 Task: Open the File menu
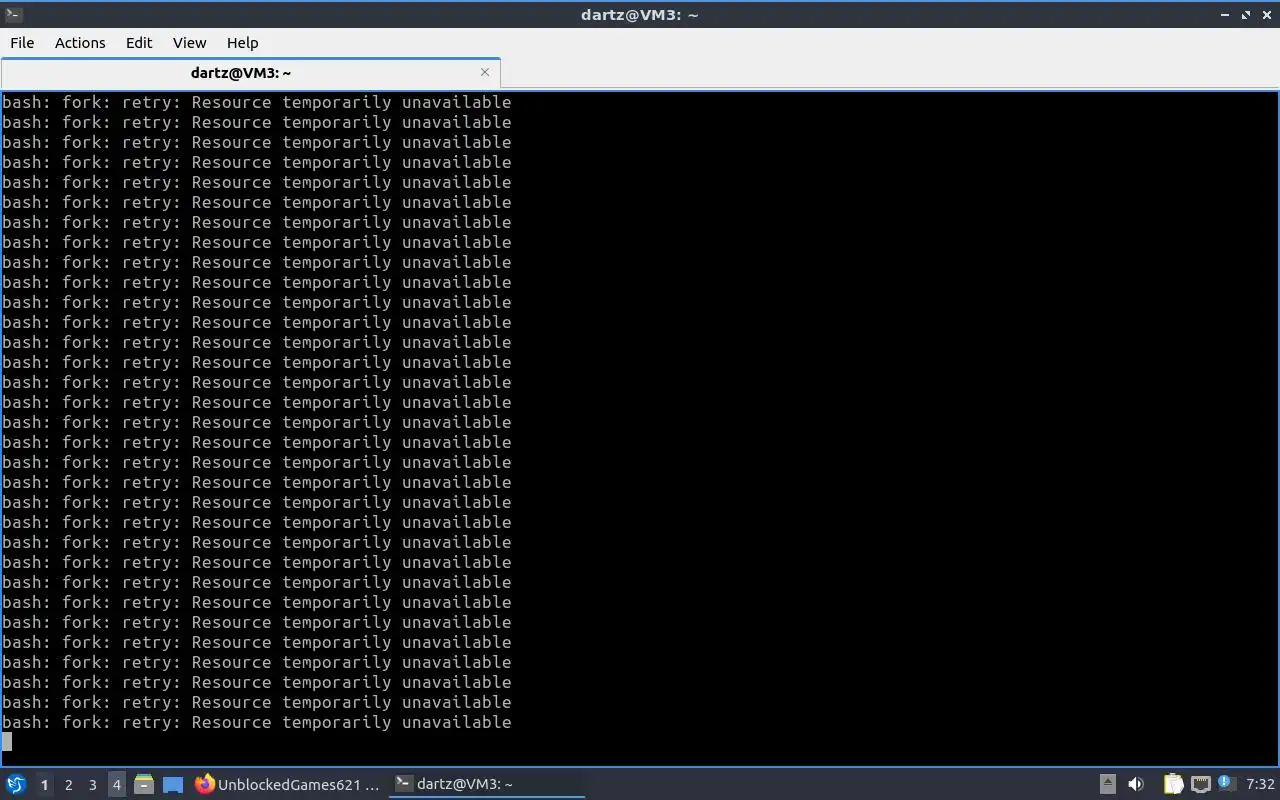click(x=22, y=43)
